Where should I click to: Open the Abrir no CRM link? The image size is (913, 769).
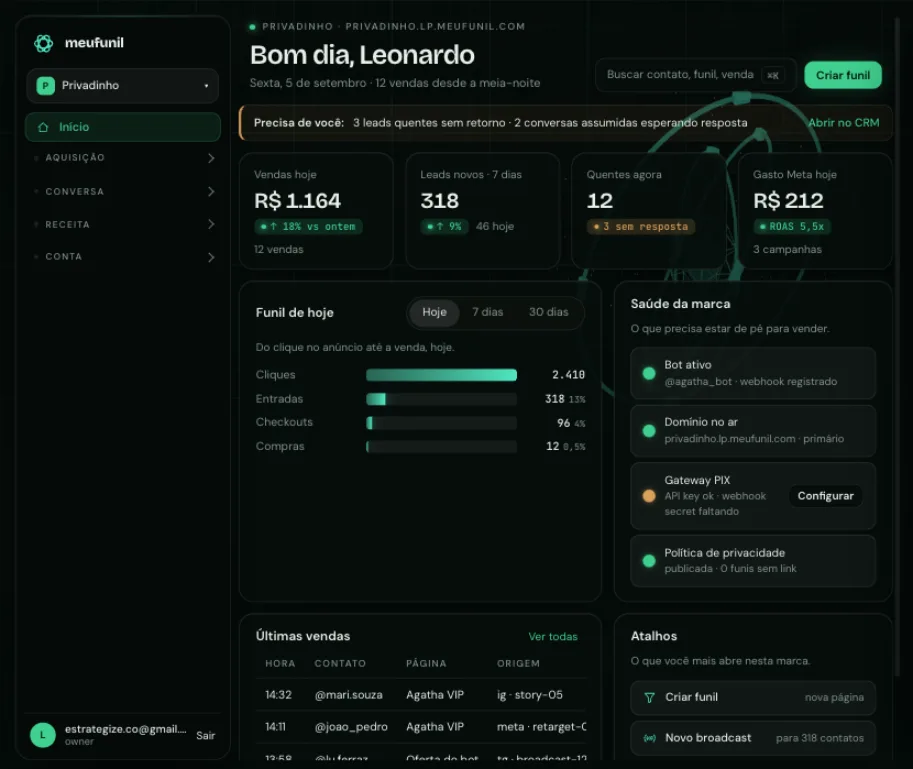point(843,123)
